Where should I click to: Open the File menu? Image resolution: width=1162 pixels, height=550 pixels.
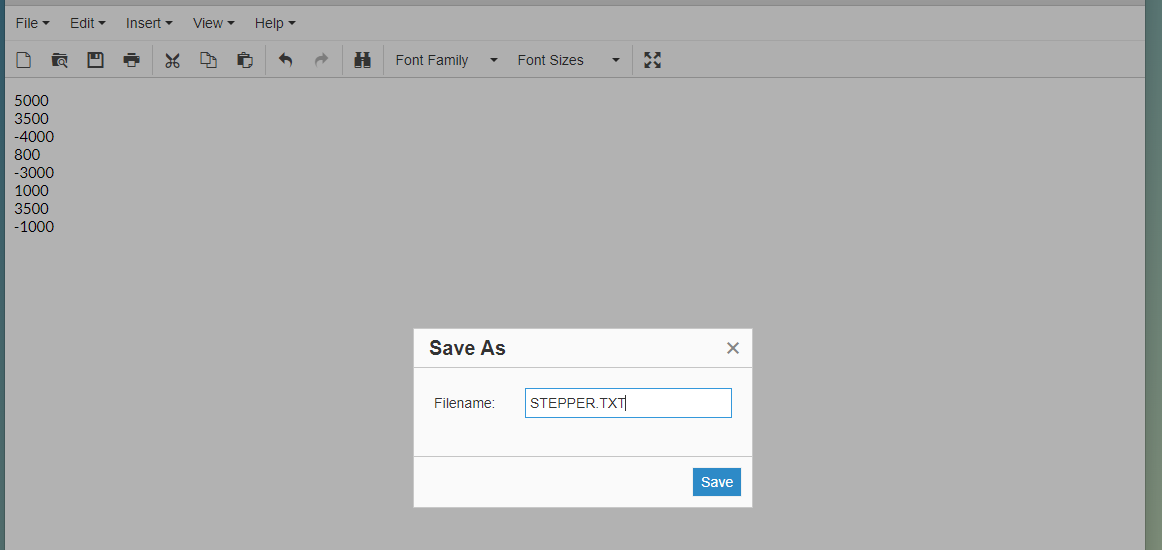32,23
